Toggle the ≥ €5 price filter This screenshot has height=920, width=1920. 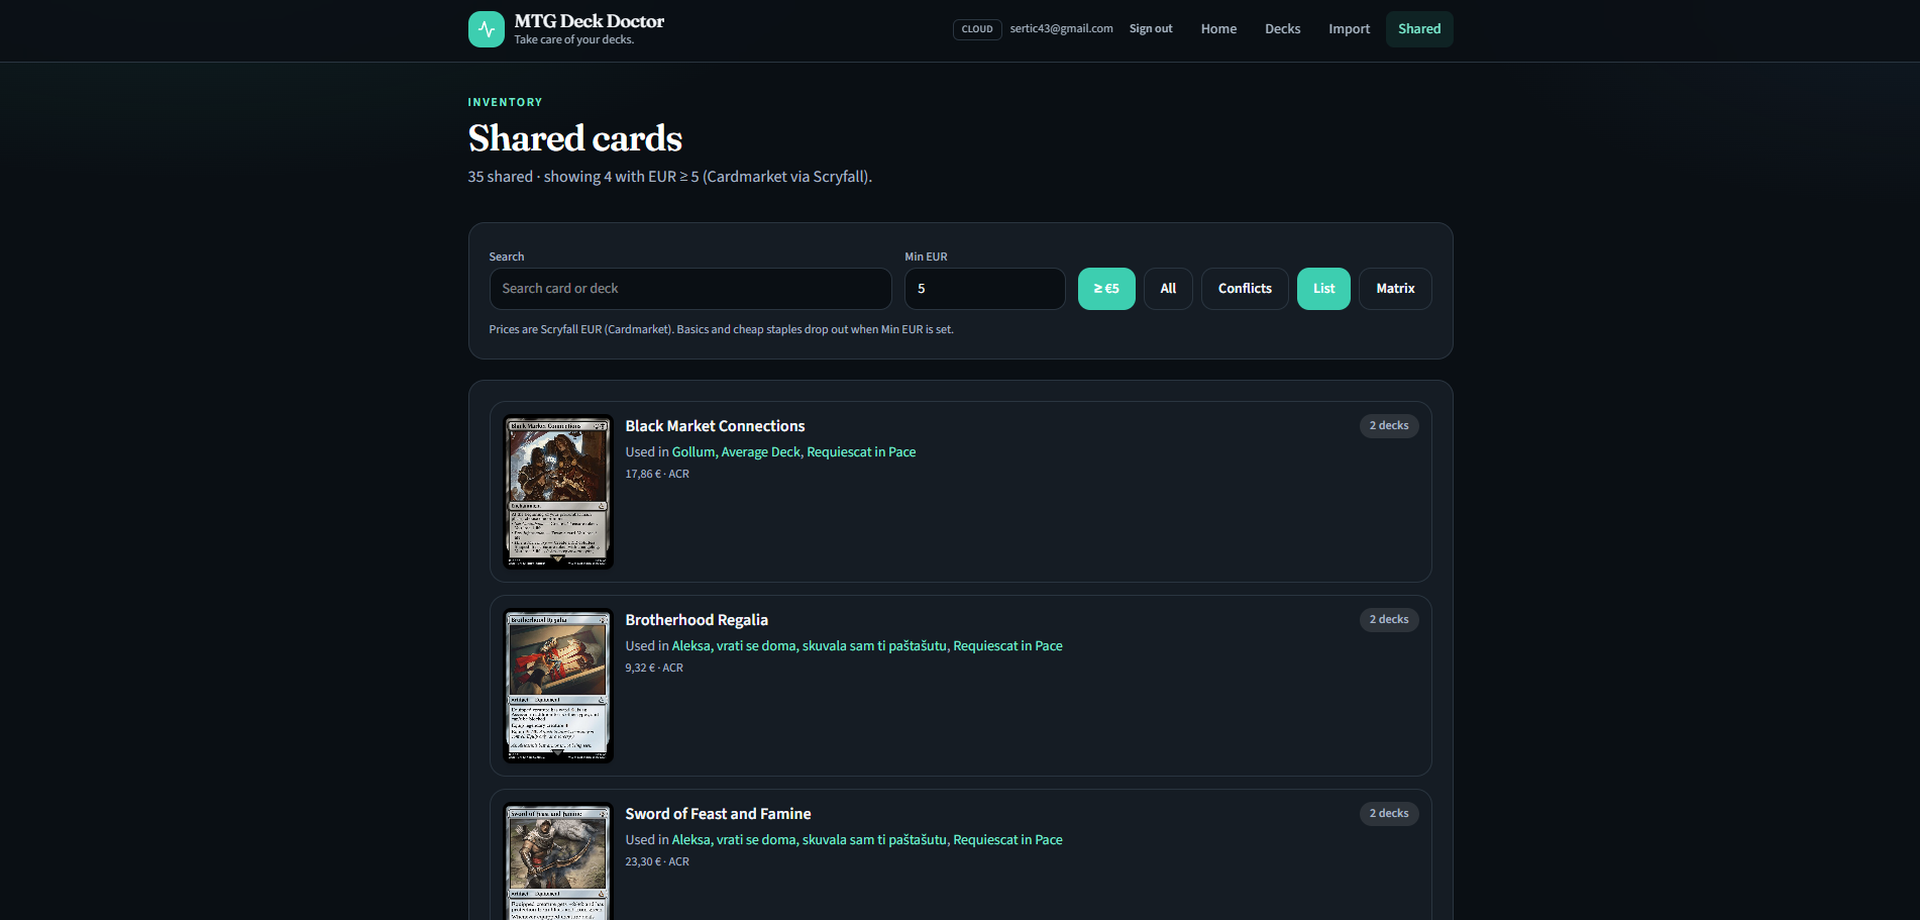point(1106,289)
